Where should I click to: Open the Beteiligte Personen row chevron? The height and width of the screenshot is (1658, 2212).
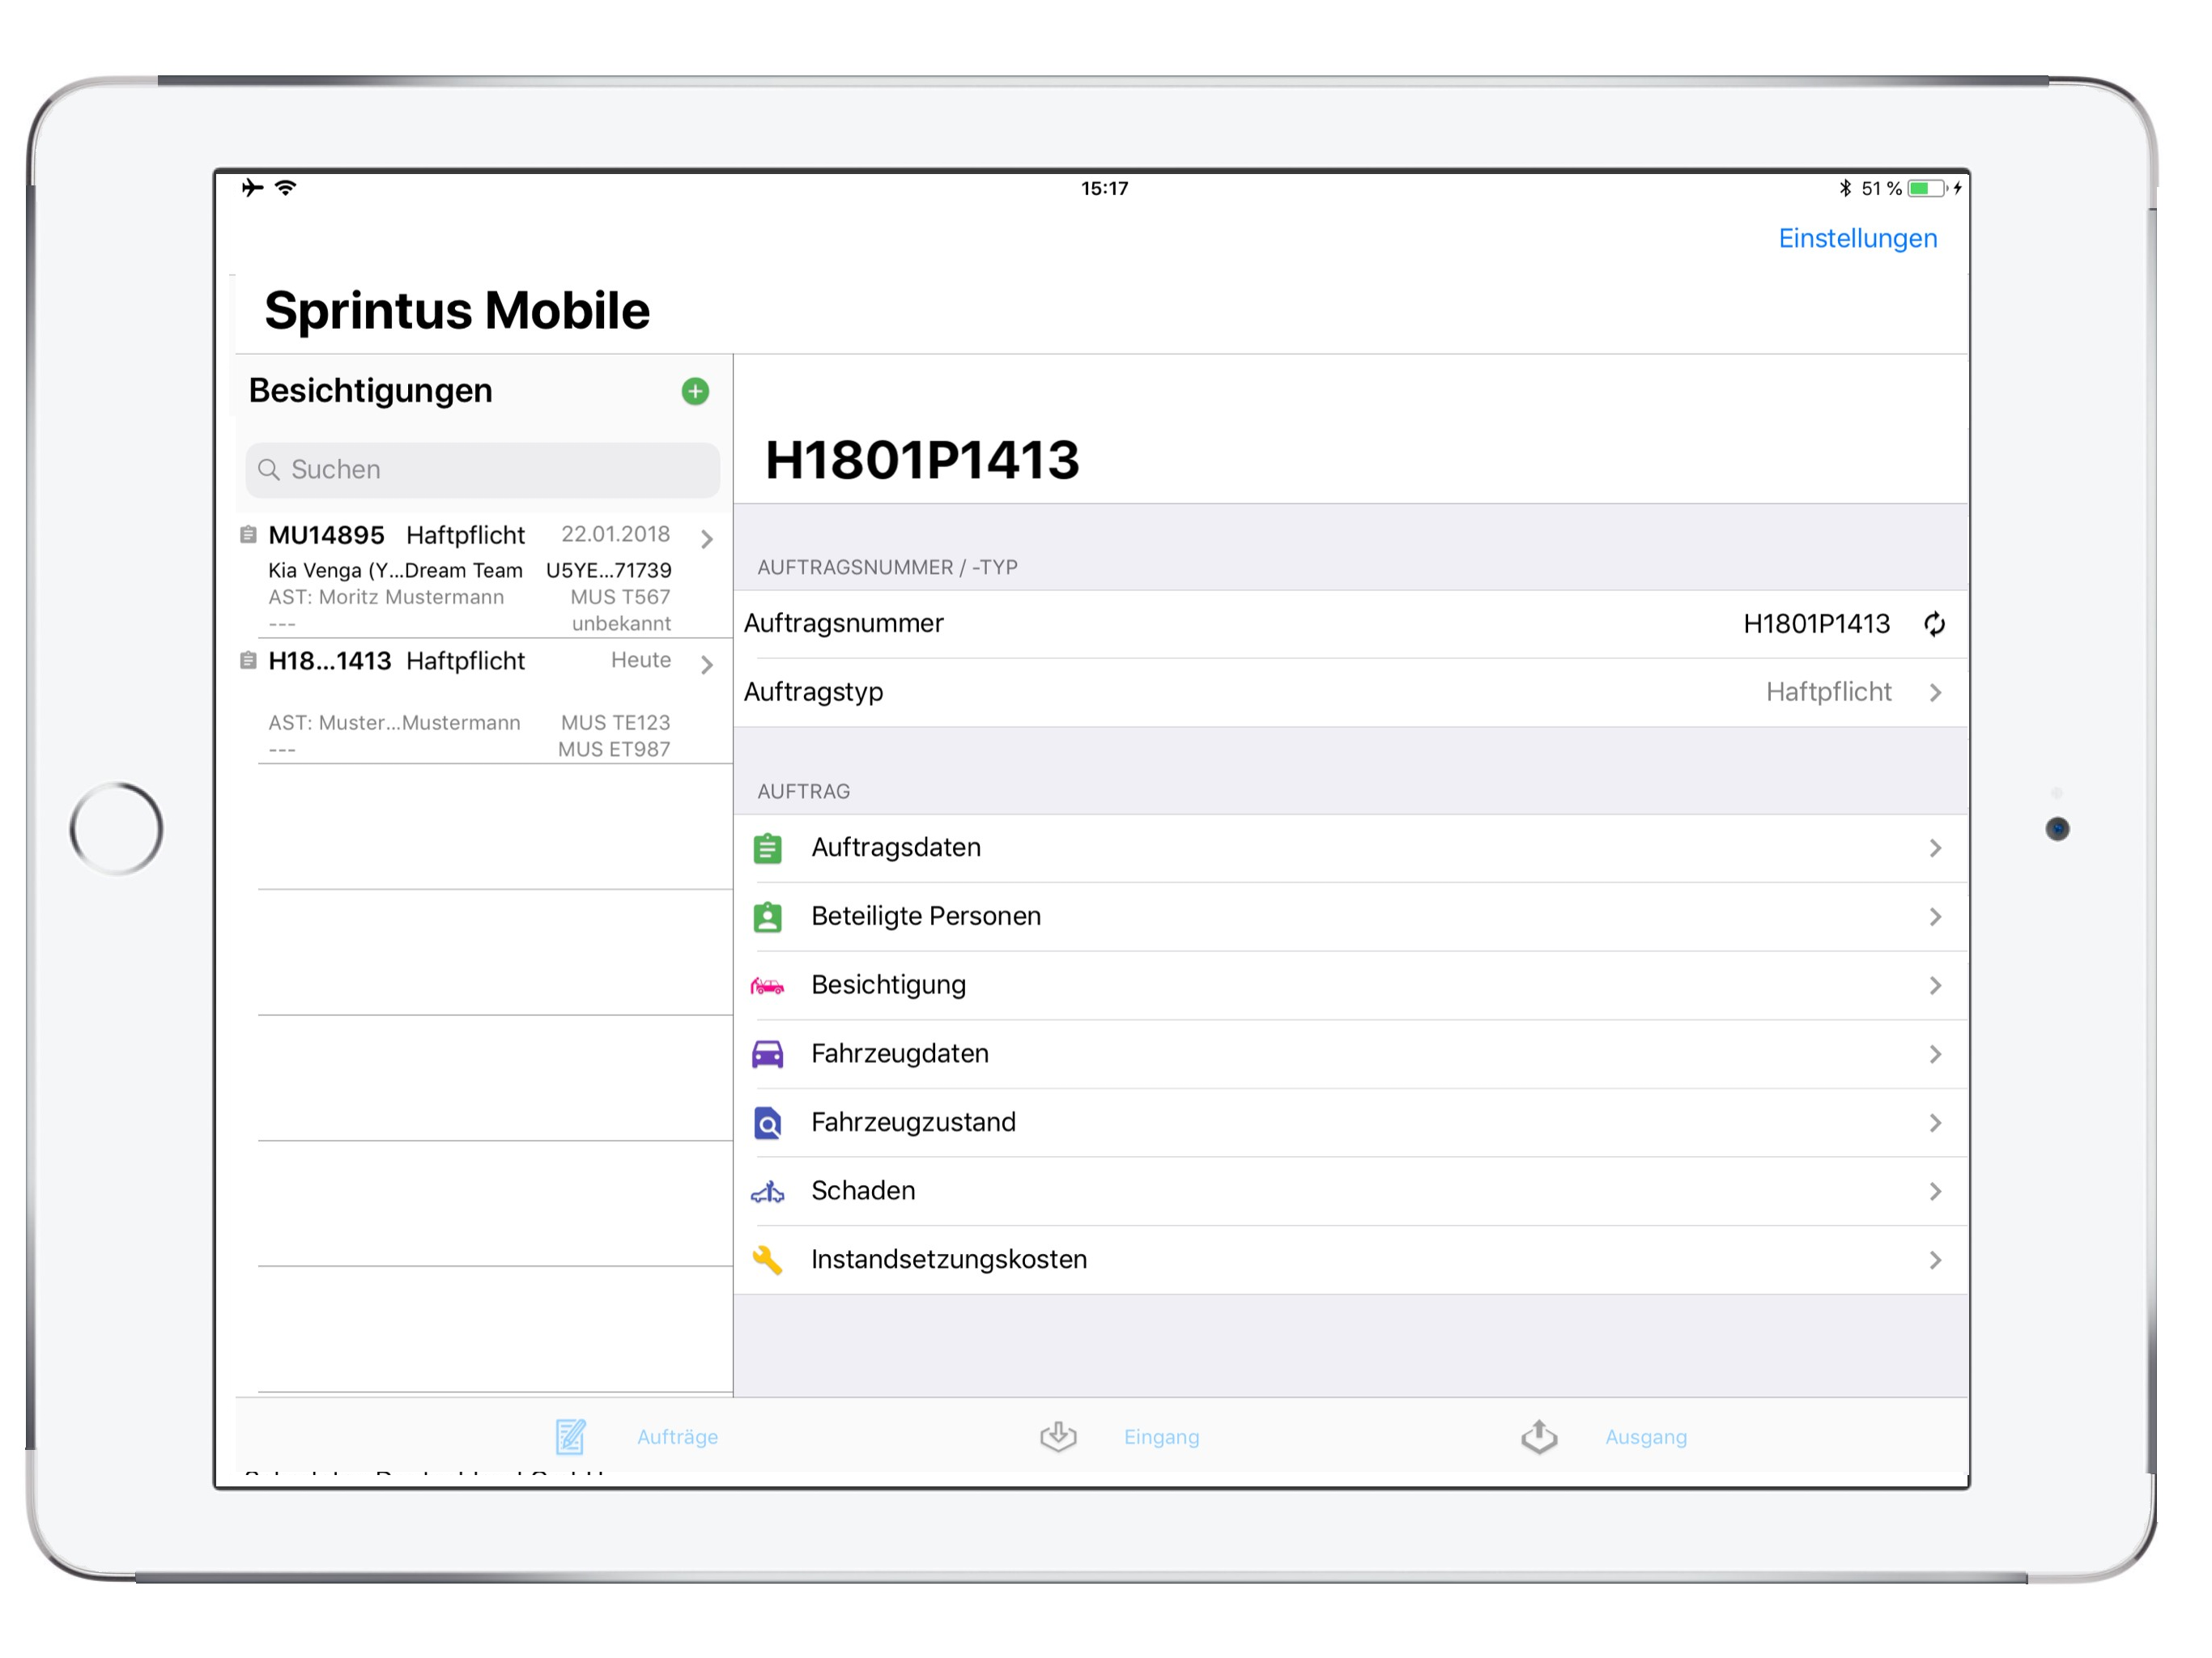tap(1935, 917)
